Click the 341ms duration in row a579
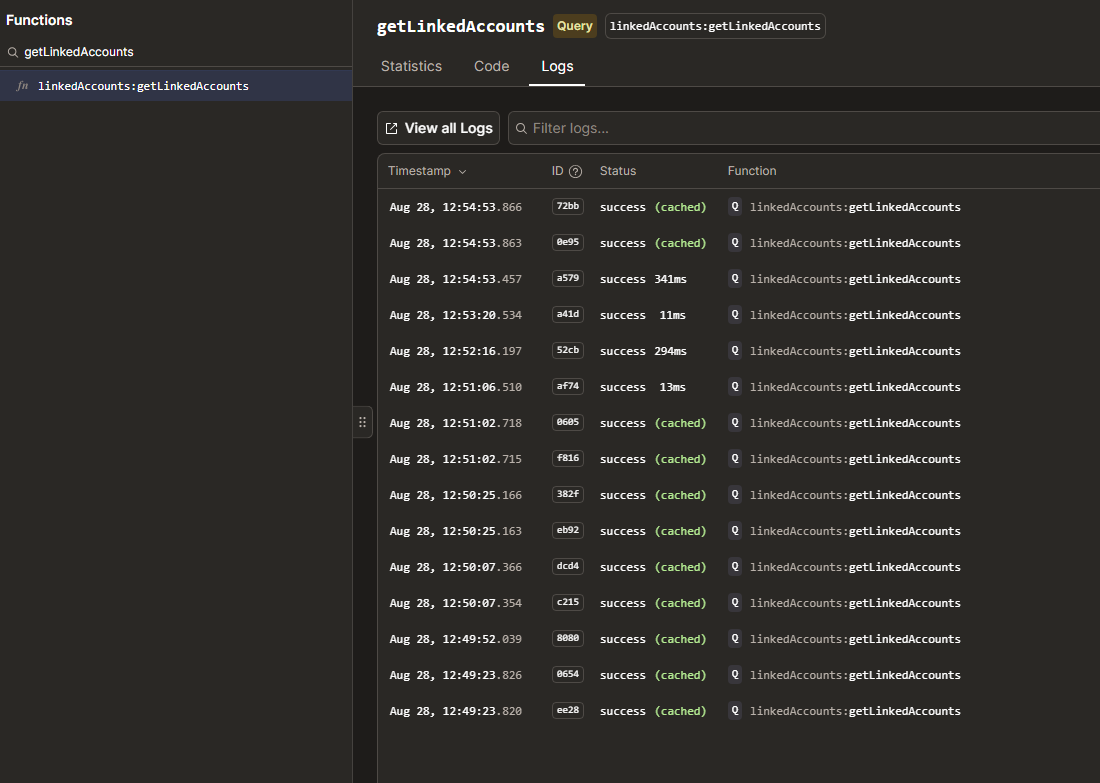This screenshot has height=783, width=1100. click(671, 279)
